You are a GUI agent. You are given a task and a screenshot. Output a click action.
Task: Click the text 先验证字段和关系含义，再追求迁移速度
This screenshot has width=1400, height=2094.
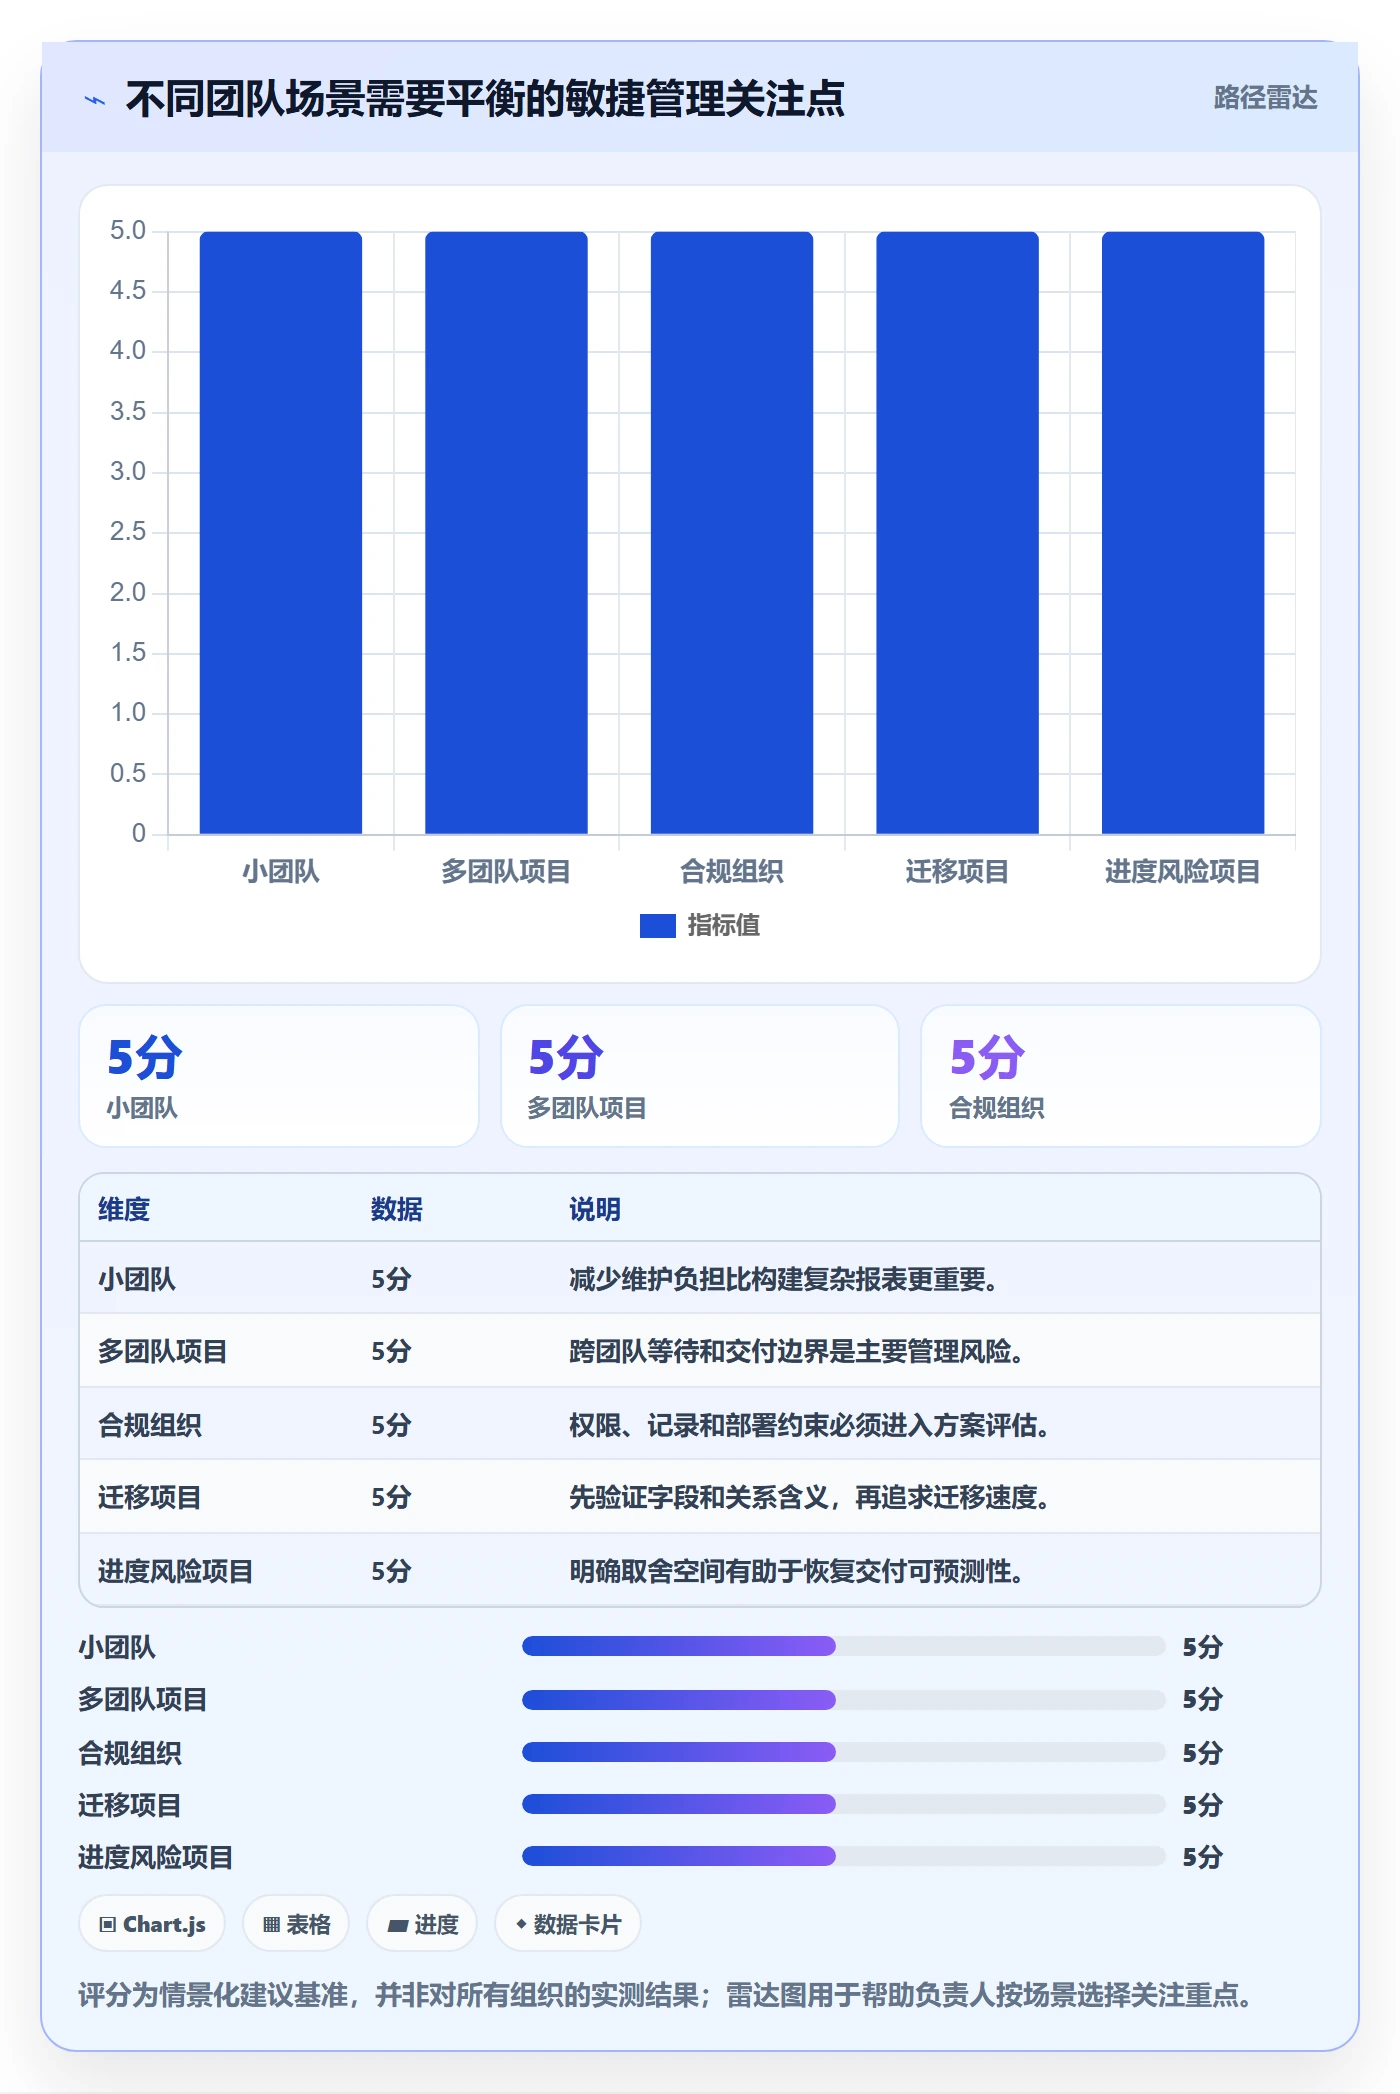pyautogui.click(x=811, y=1498)
